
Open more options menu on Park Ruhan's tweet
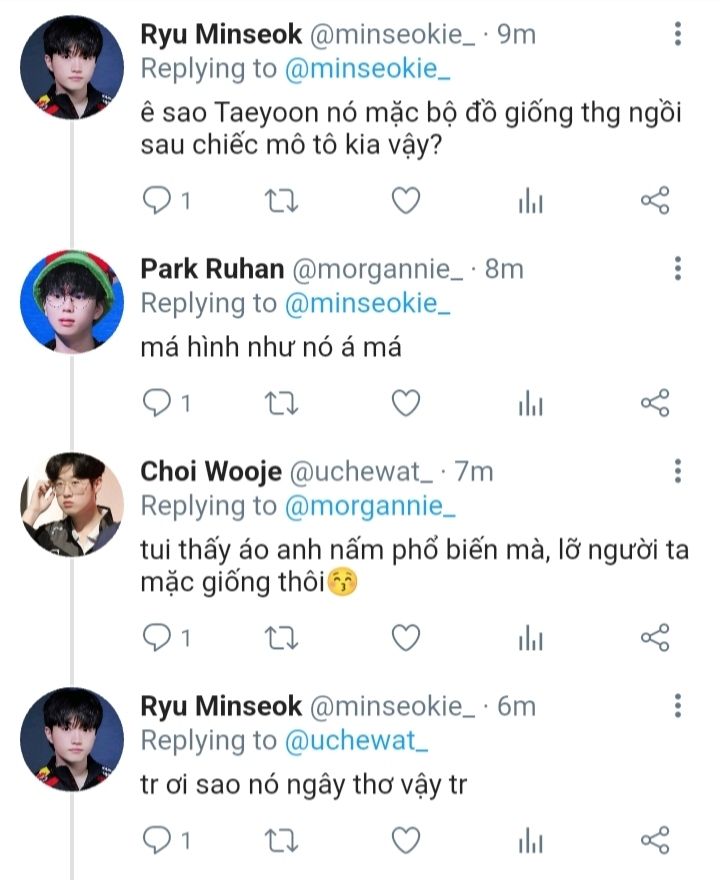(x=678, y=269)
